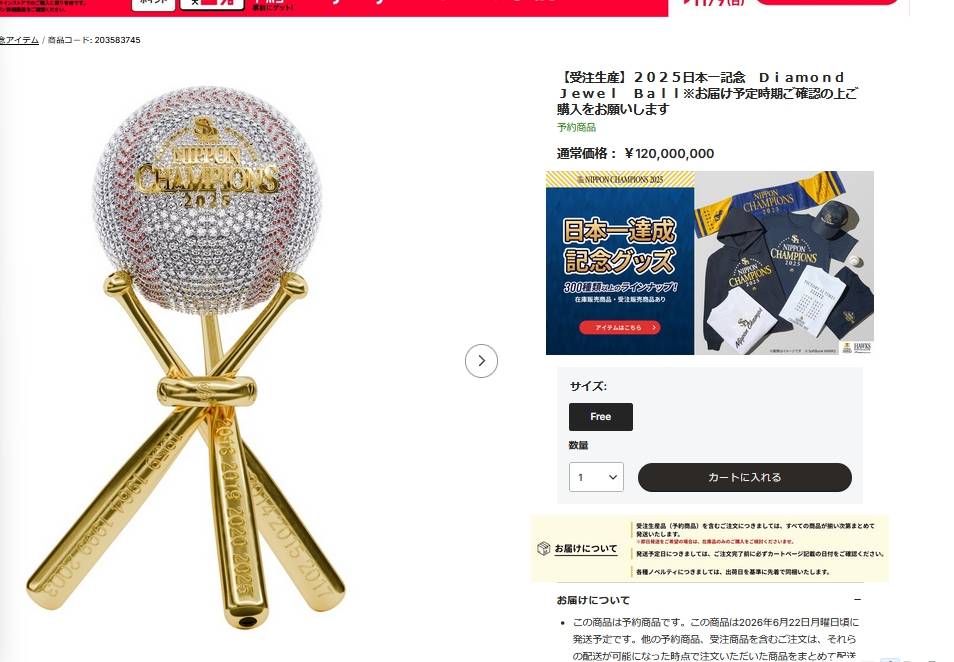Click the champion apparel photo in banner
This screenshot has width=954, height=662.
pos(784,263)
